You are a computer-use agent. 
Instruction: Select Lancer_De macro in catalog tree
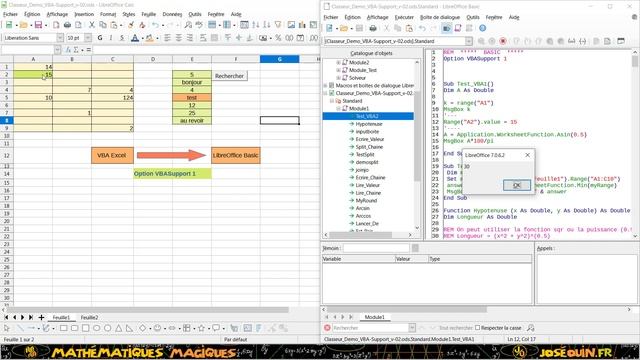[x=367, y=224]
